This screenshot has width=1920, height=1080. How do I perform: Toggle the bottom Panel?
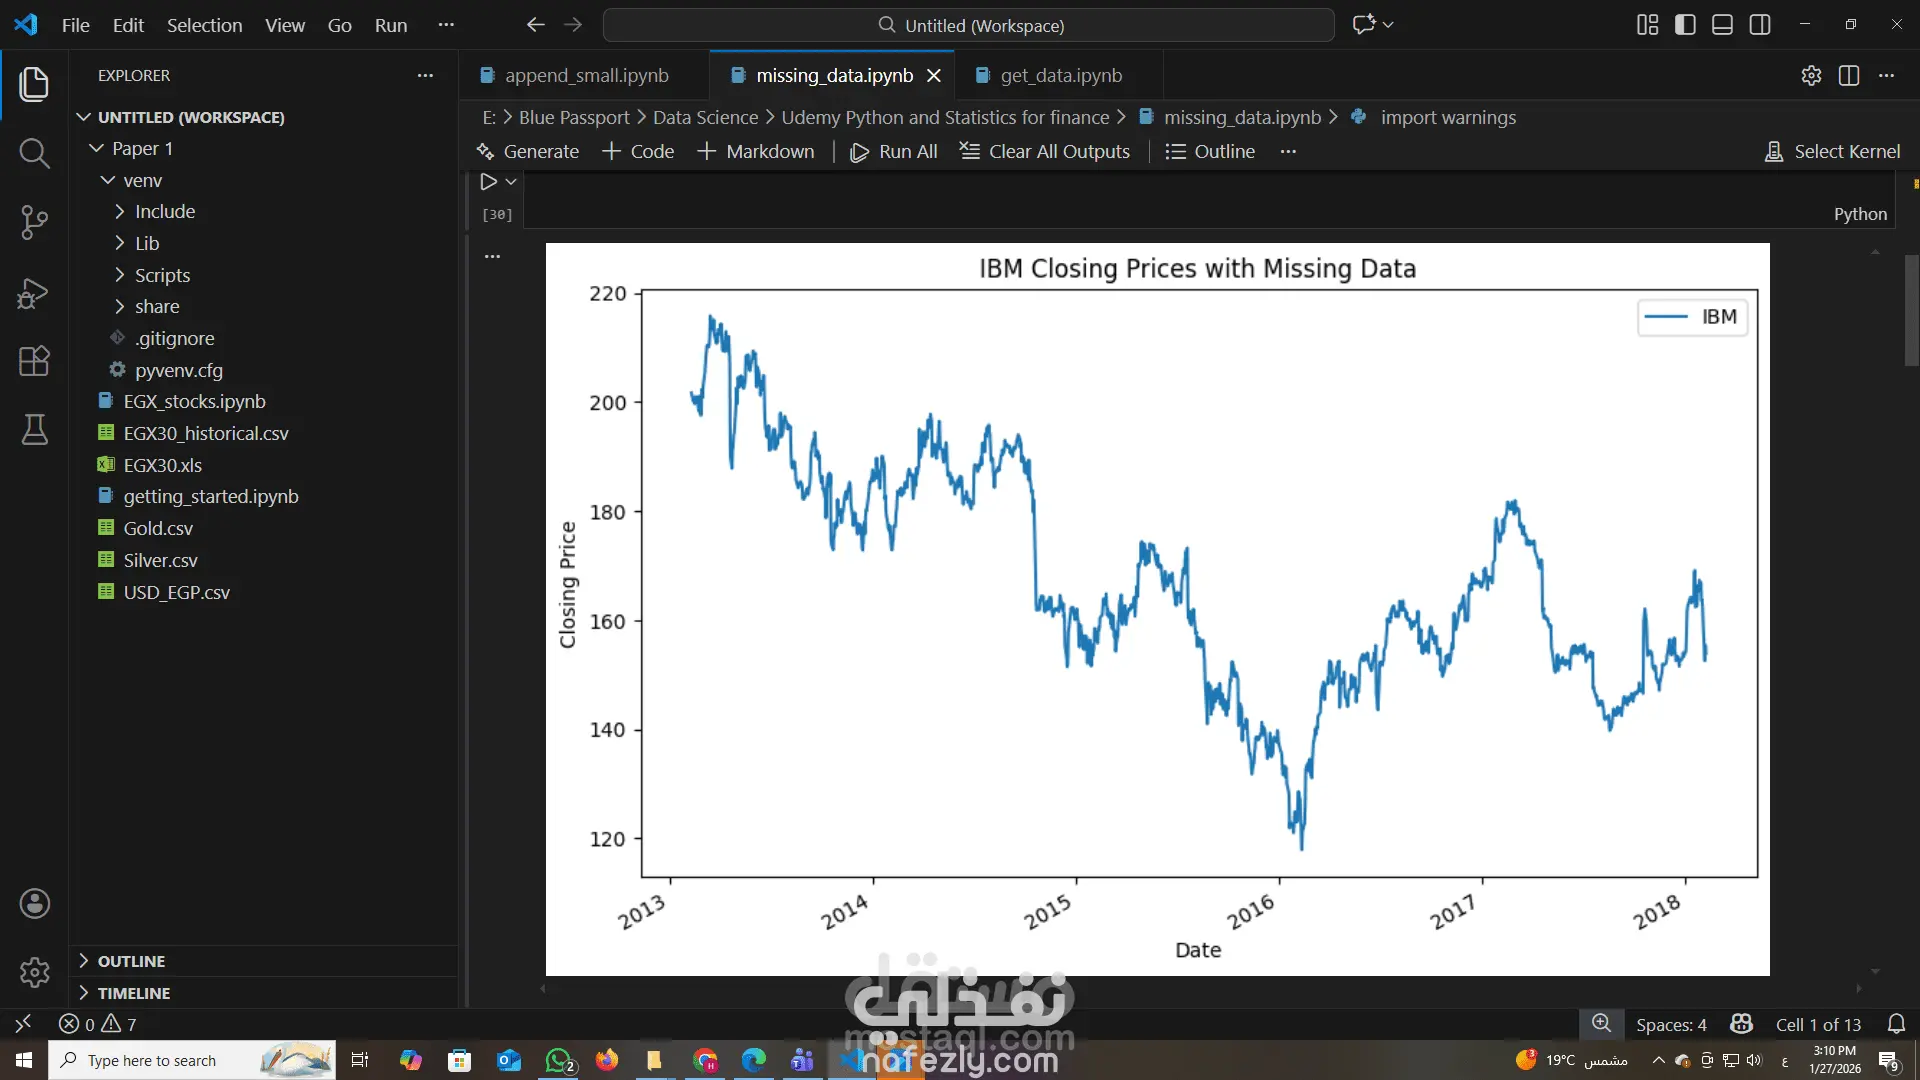1722,25
